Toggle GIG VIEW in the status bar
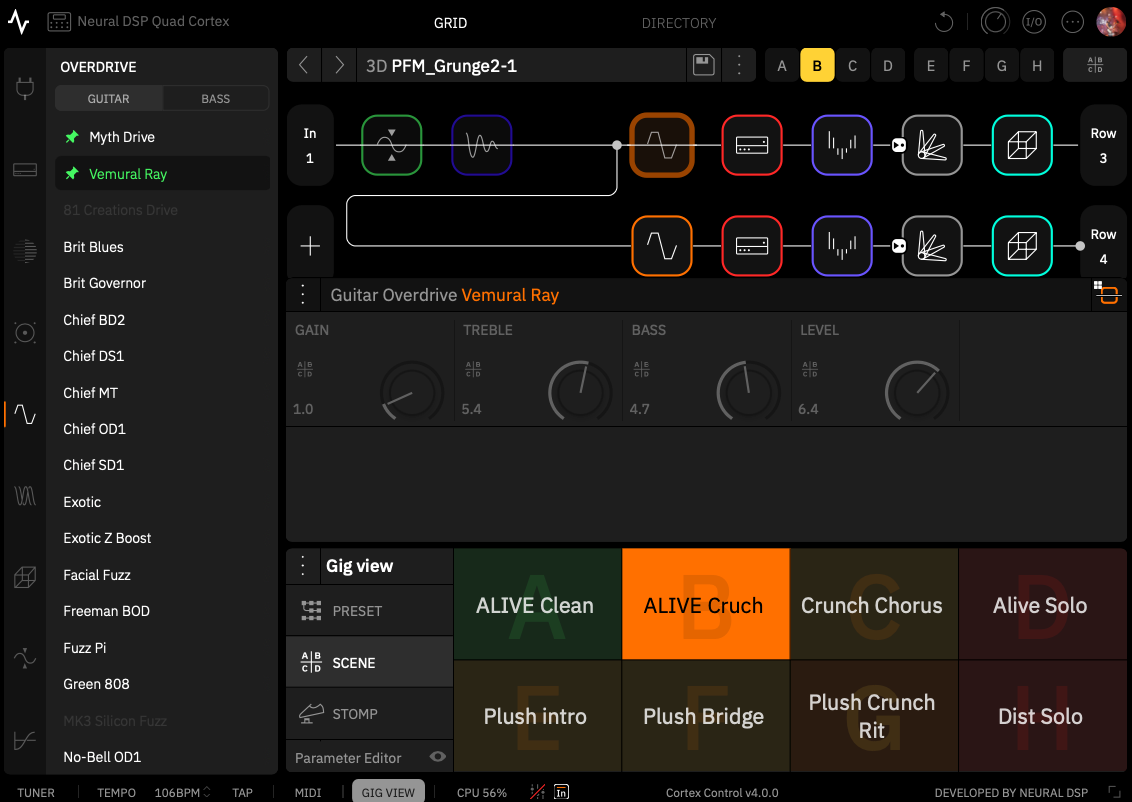 388,792
